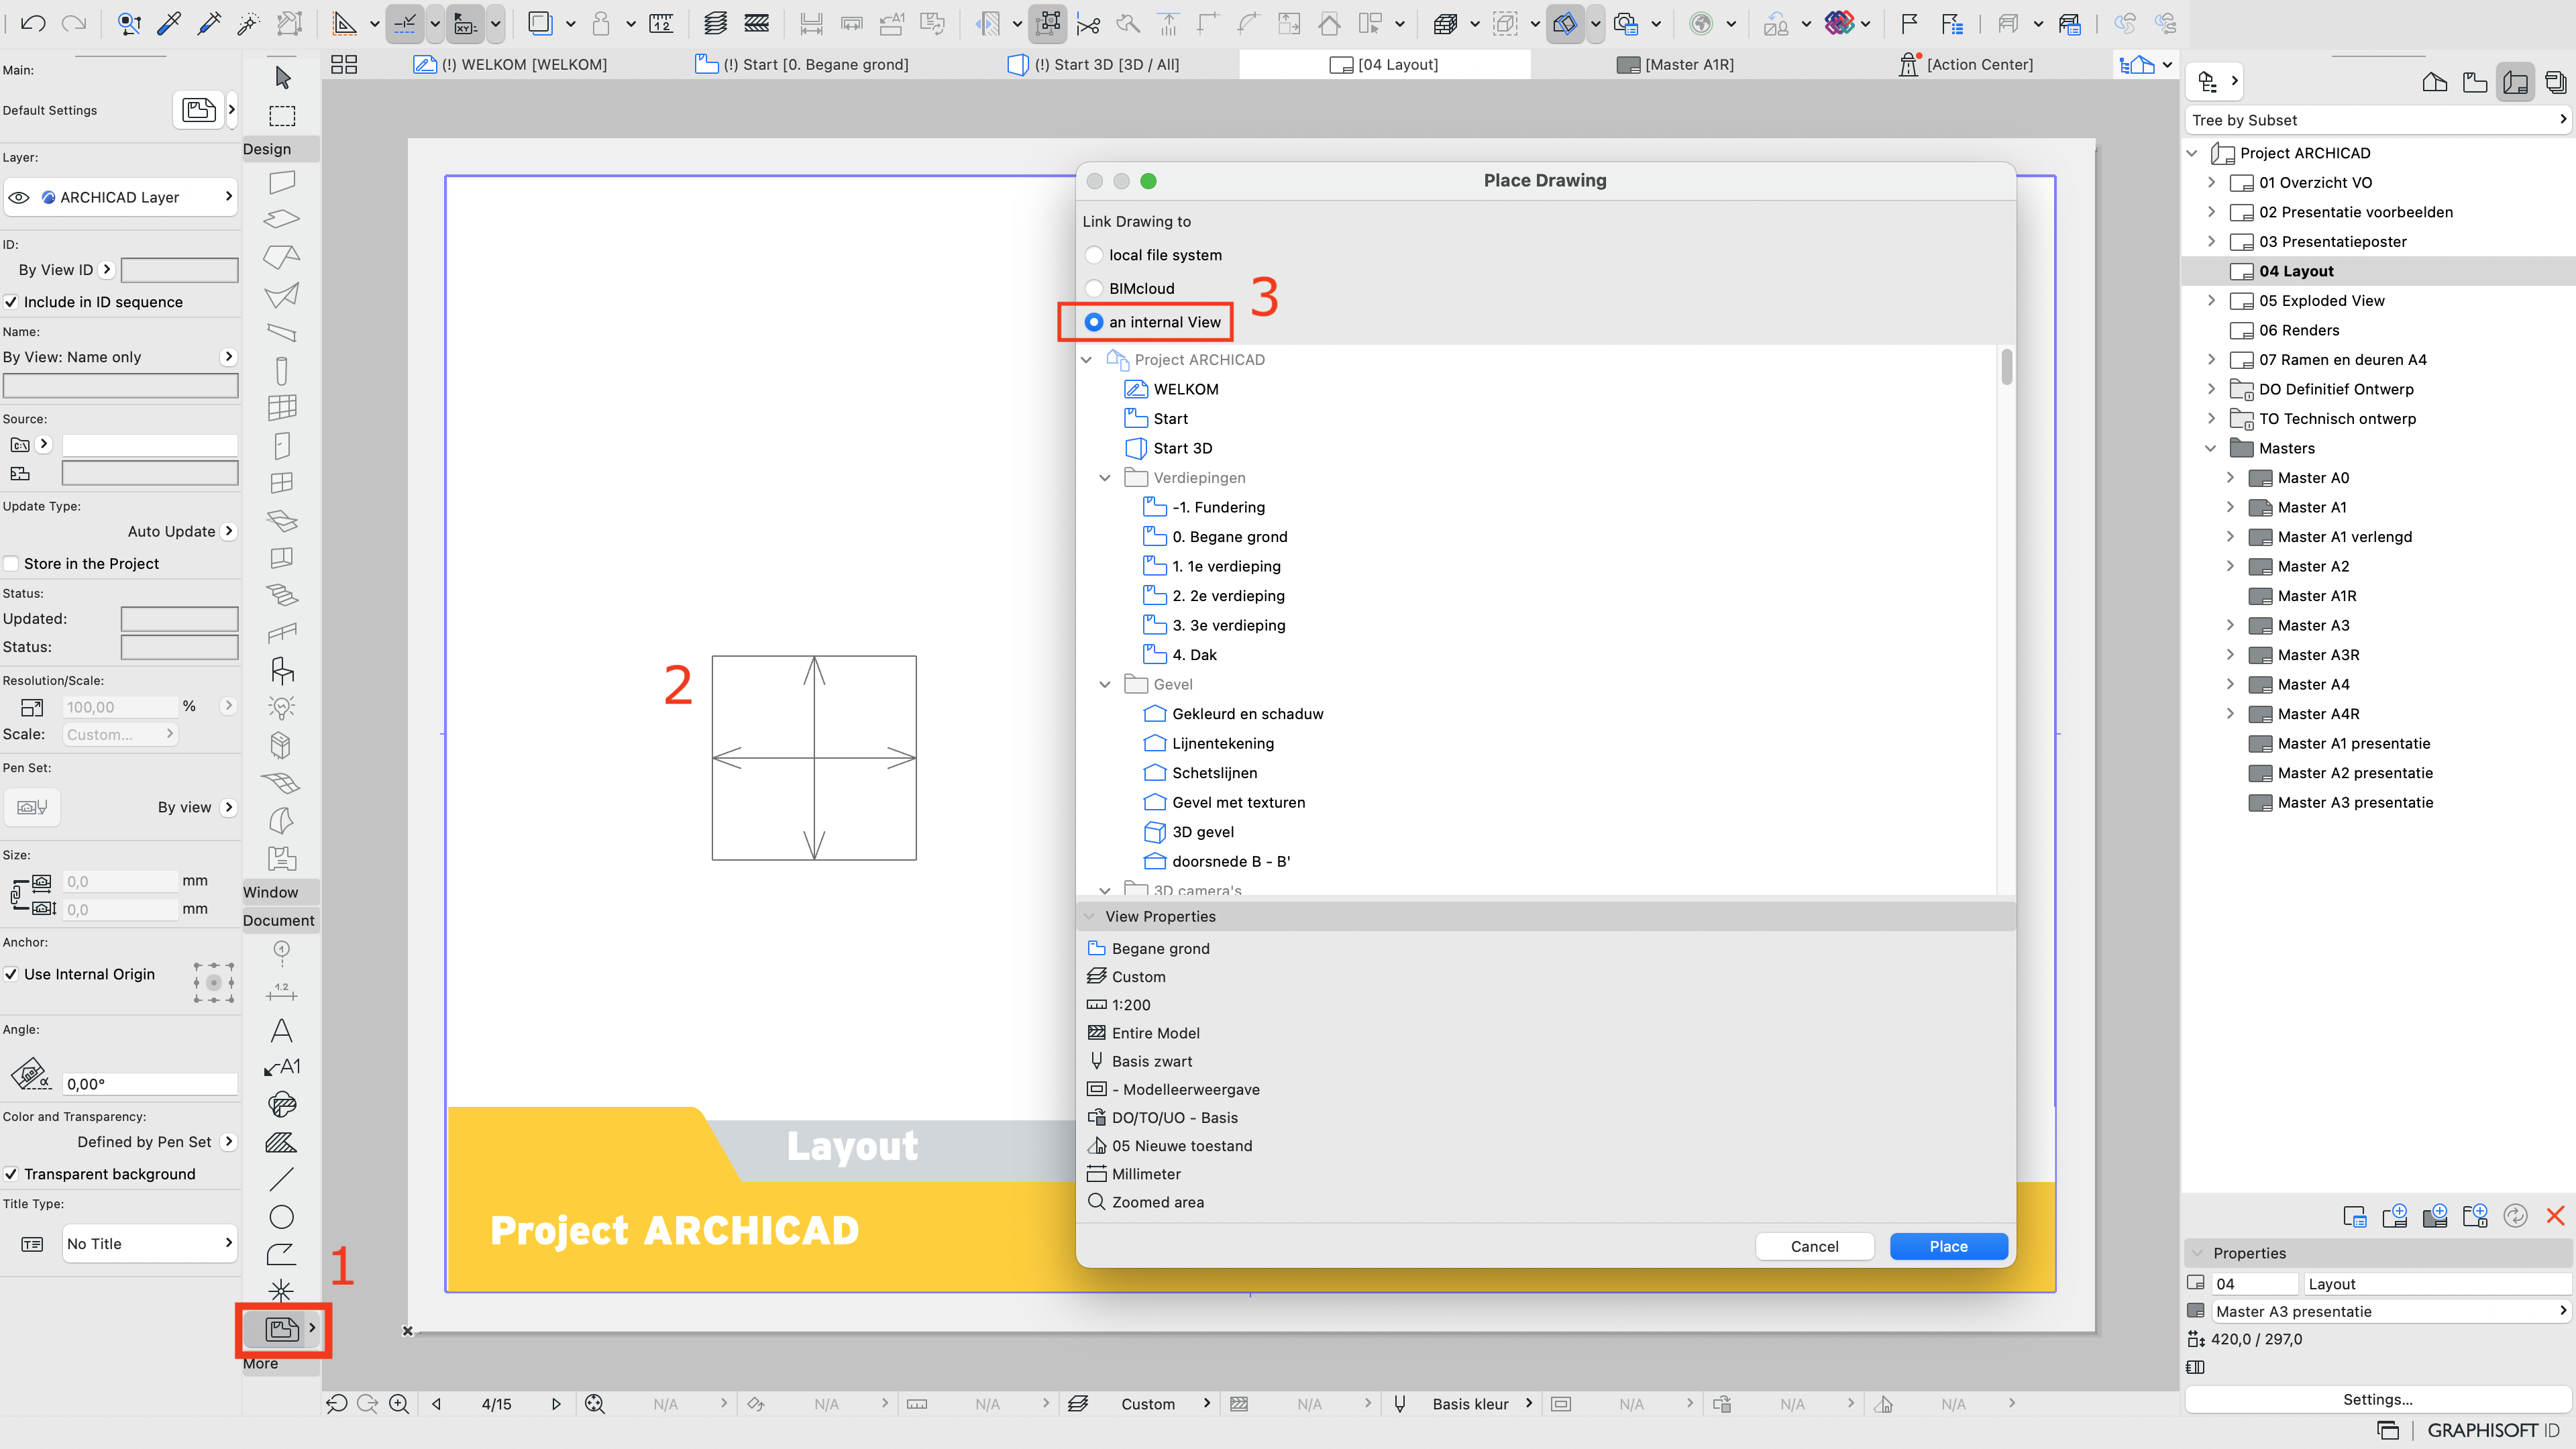The height and width of the screenshot is (1449, 2576).
Task: Toggle Transparent background checkbox
Action: pos(11,1174)
